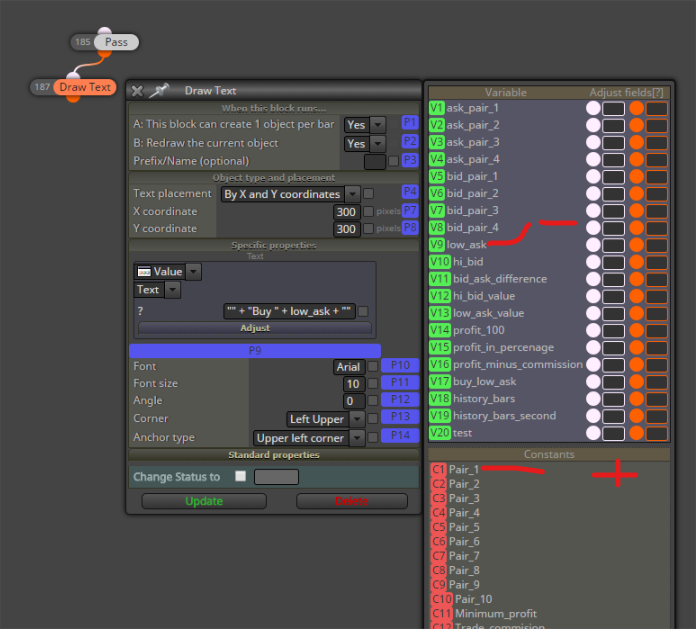
Task: Click the X coordinate value field
Action: [346, 212]
